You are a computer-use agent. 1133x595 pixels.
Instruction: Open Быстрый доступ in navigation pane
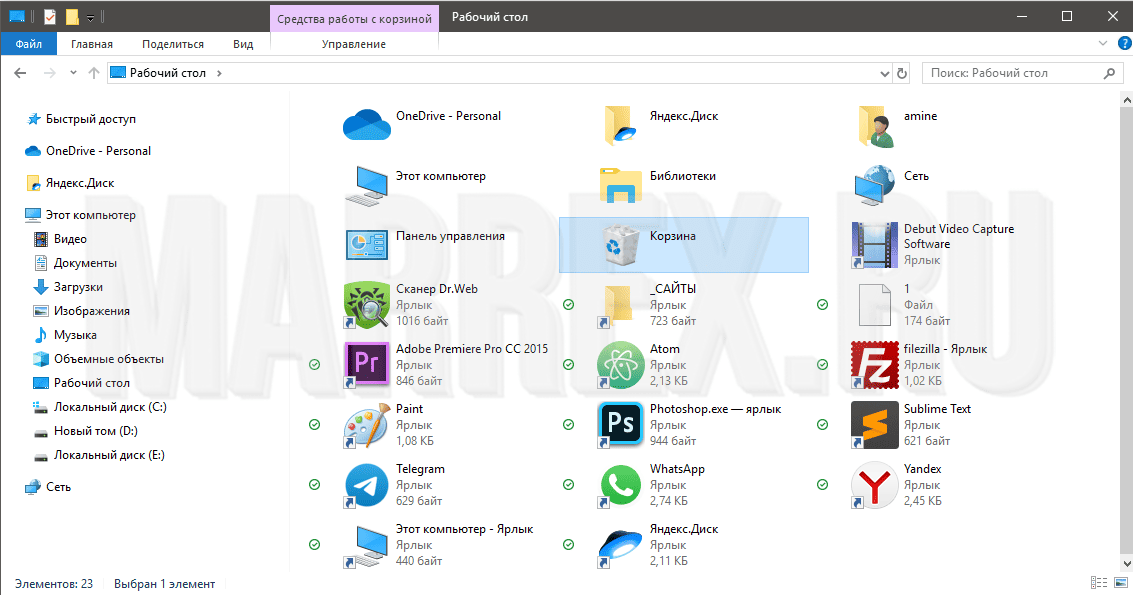[x=90, y=119]
